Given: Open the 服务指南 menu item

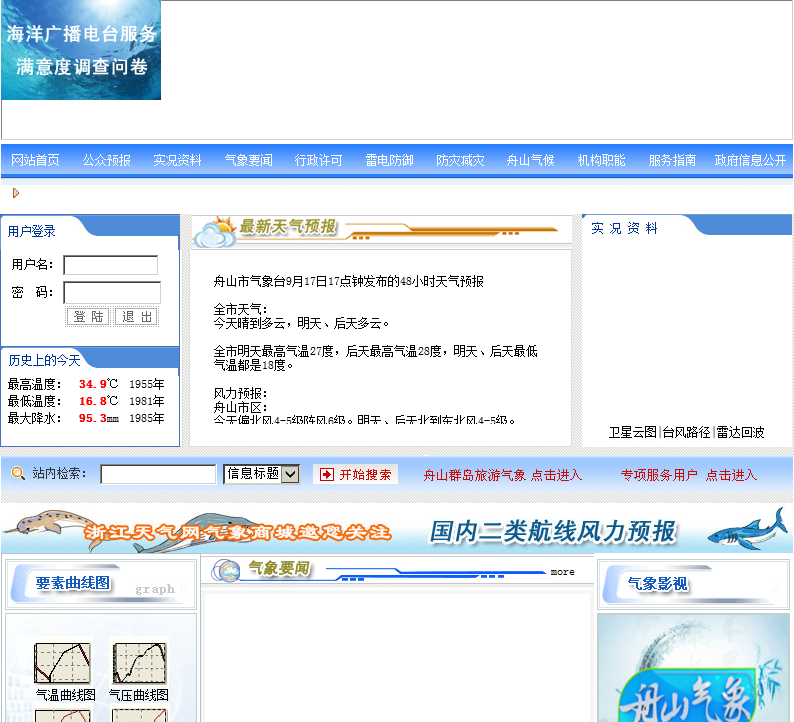Looking at the screenshot, I should 672,161.
